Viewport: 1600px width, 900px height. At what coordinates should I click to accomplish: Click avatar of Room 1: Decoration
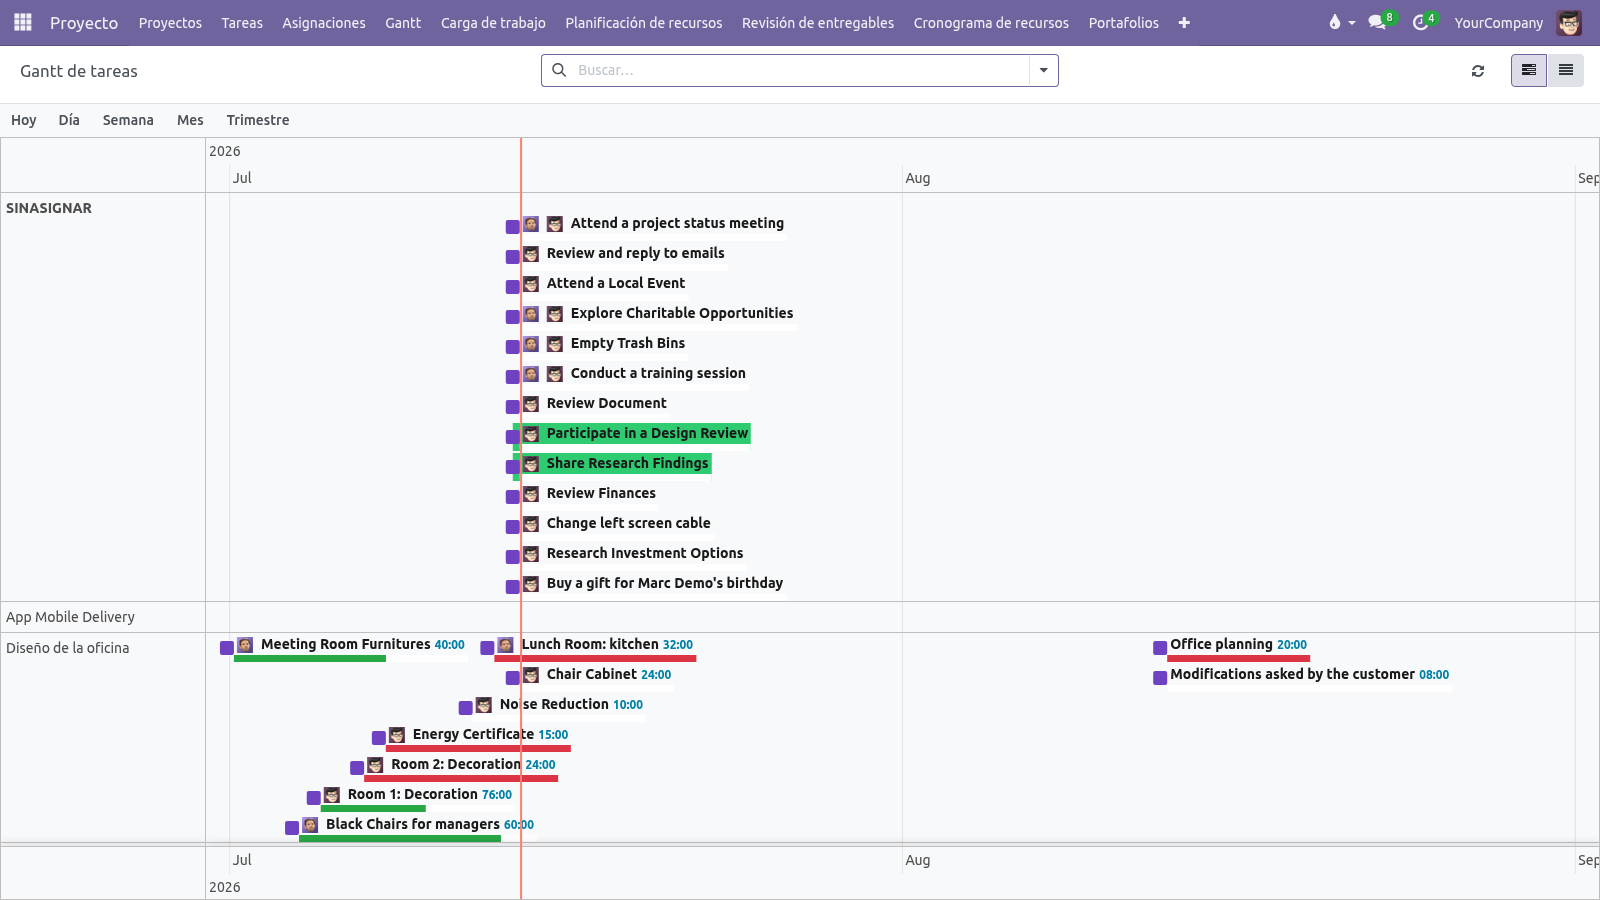click(x=332, y=795)
